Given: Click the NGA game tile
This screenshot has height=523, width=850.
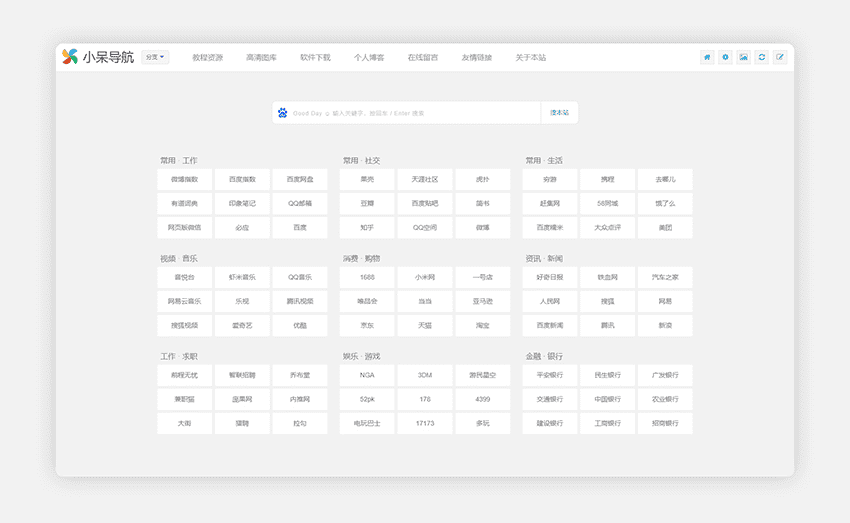Looking at the screenshot, I should (x=367, y=375).
